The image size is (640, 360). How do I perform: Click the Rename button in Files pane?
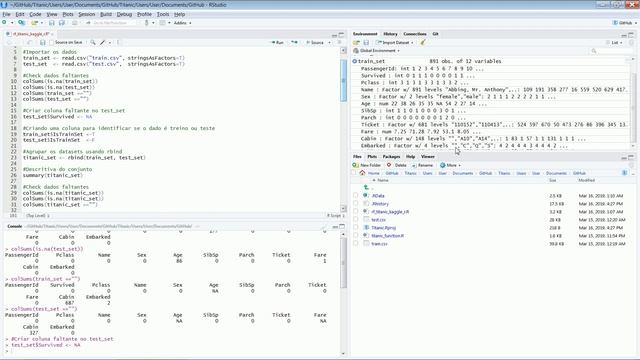point(422,165)
